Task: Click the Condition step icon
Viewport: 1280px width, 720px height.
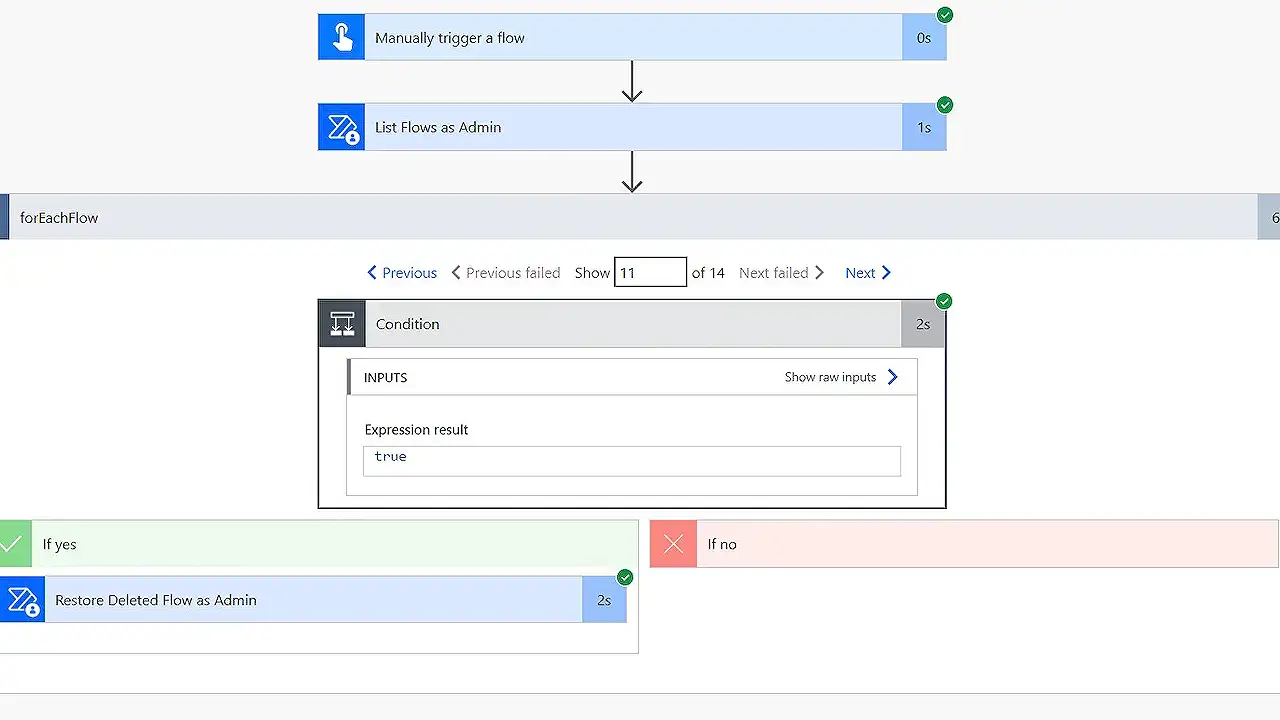Action: point(343,323)
